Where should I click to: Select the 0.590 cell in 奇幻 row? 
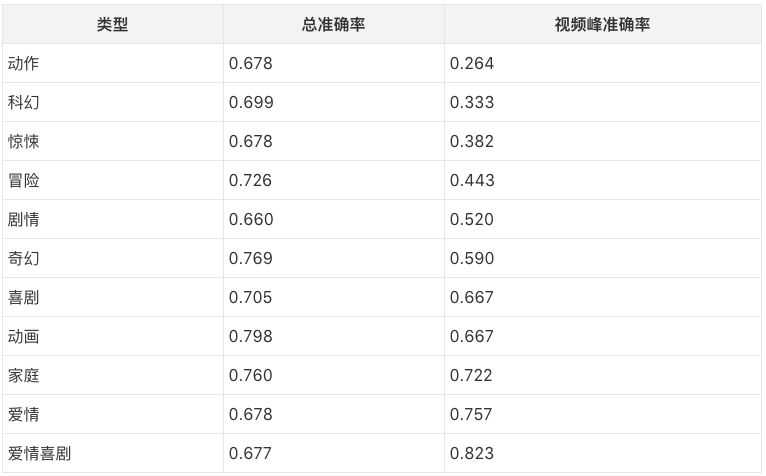click(472, 259)
